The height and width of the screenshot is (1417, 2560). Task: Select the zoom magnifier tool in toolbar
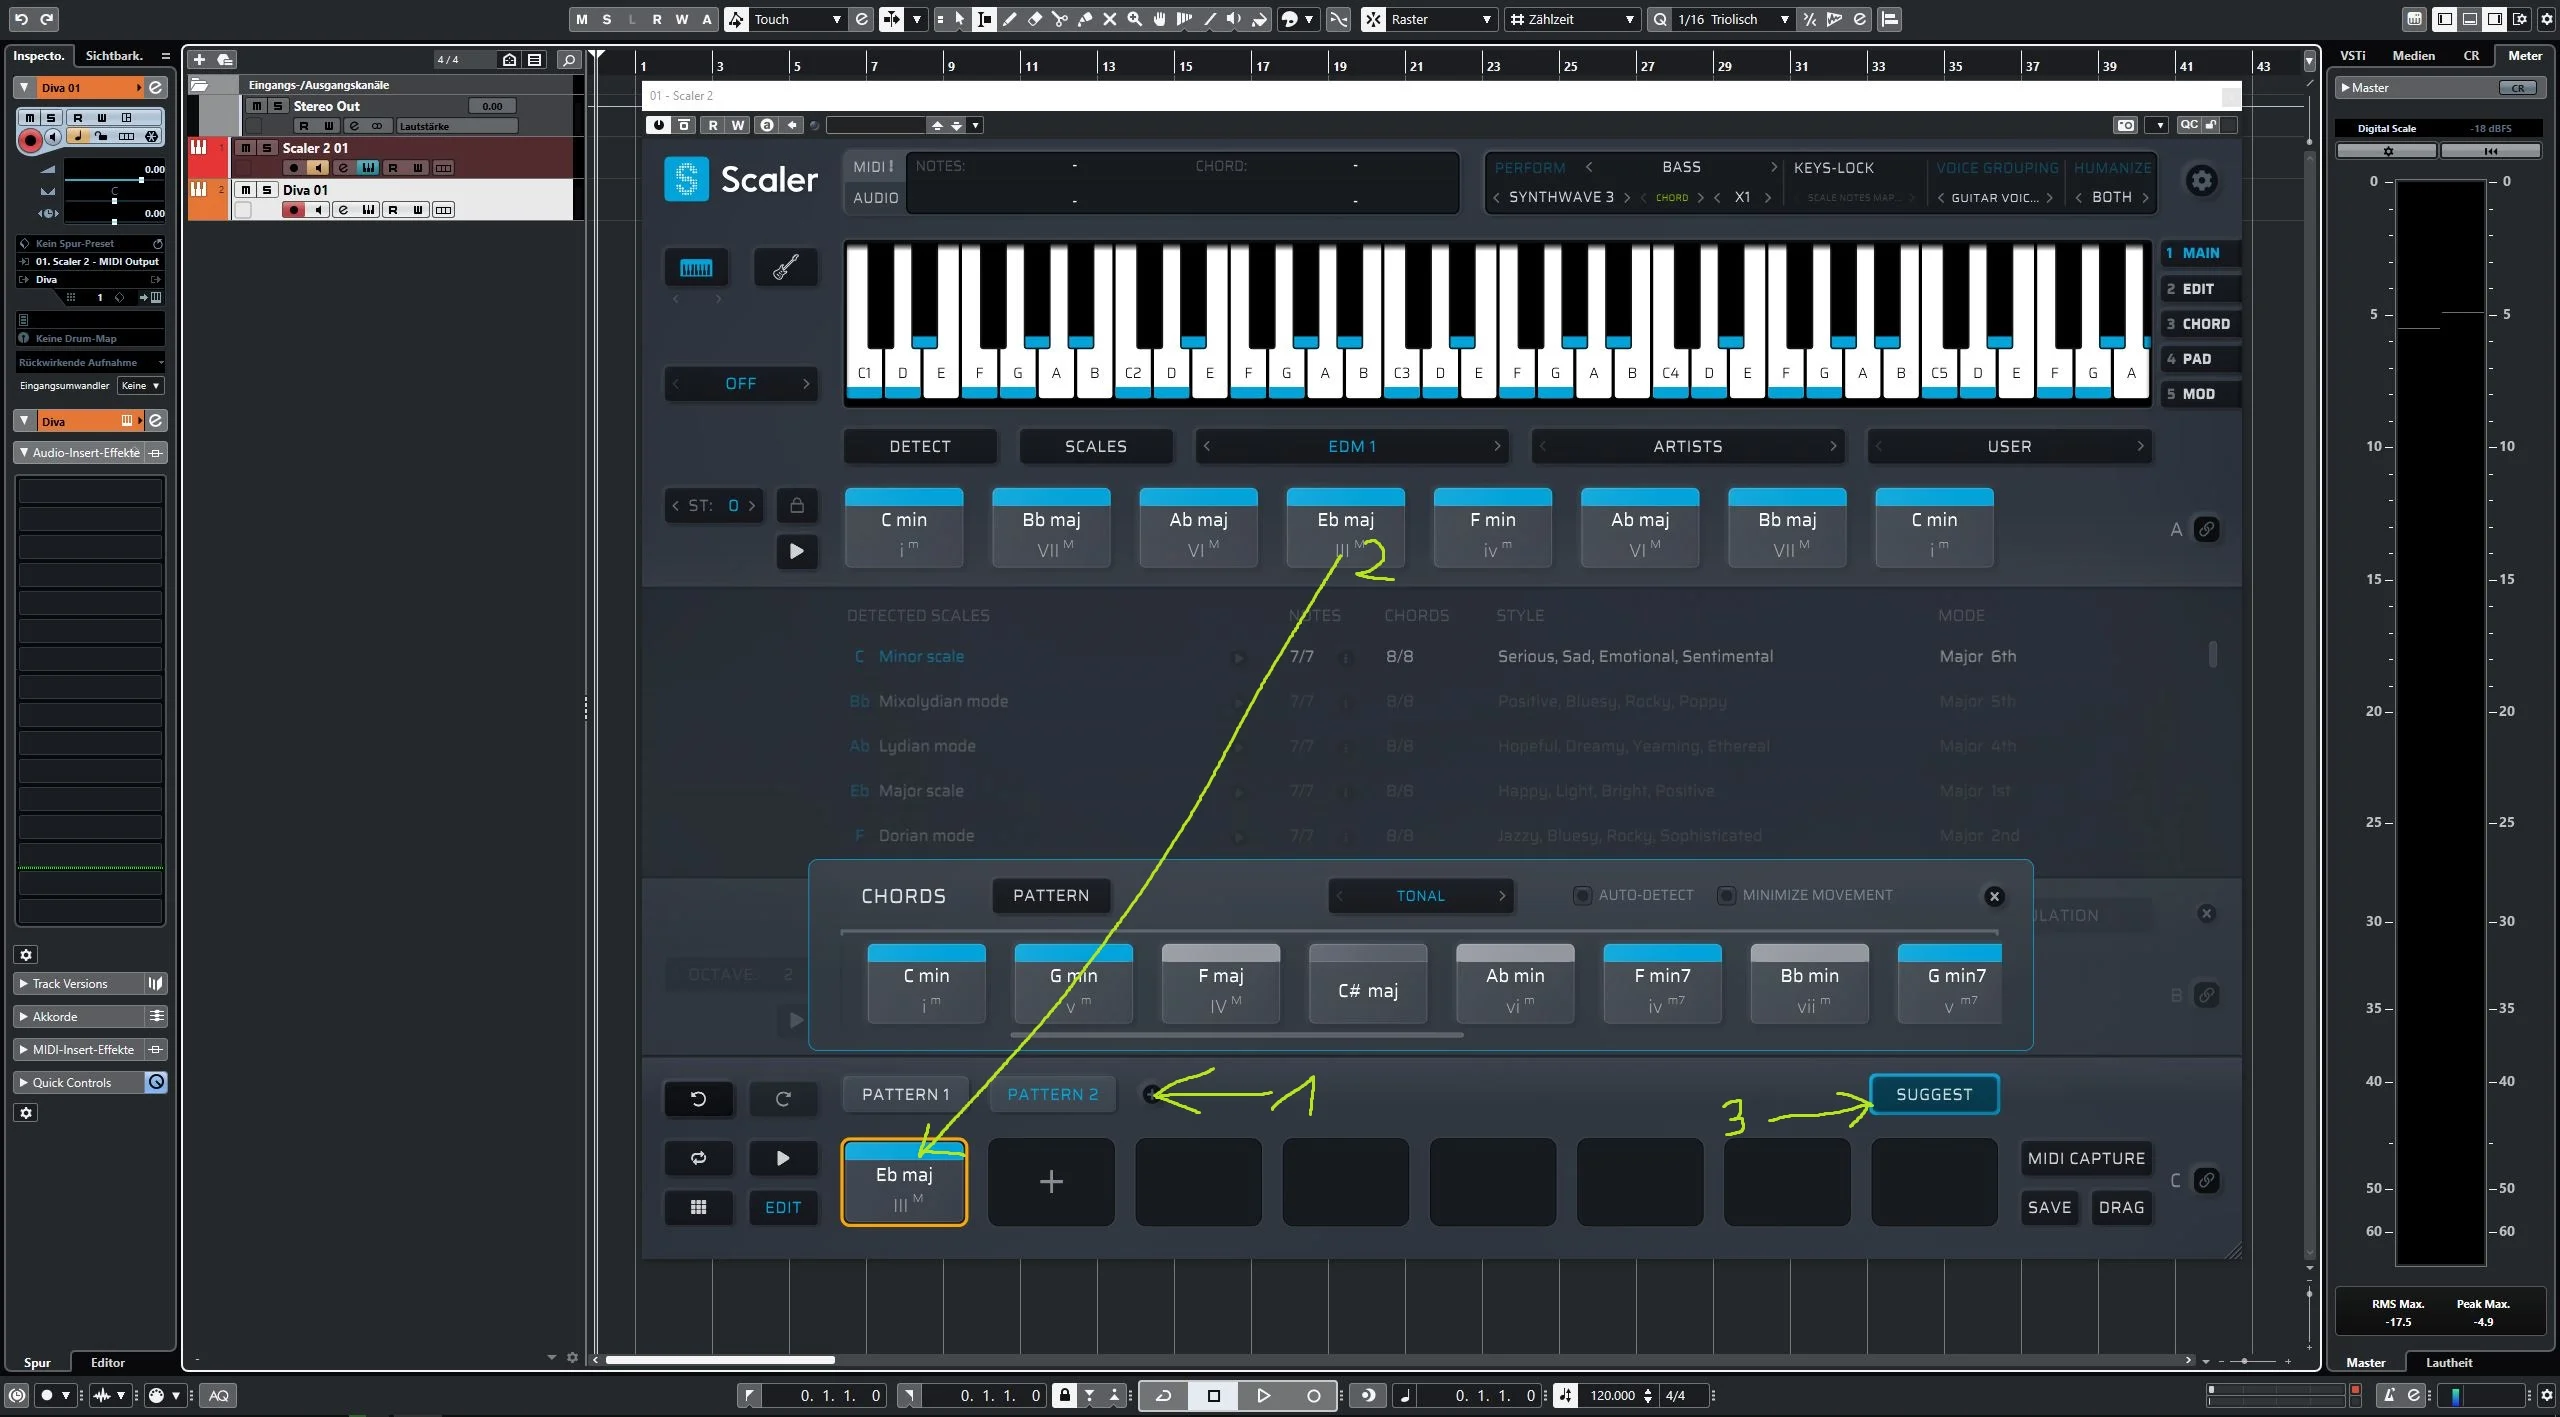pyautogui.click(x=1135, y=19)
